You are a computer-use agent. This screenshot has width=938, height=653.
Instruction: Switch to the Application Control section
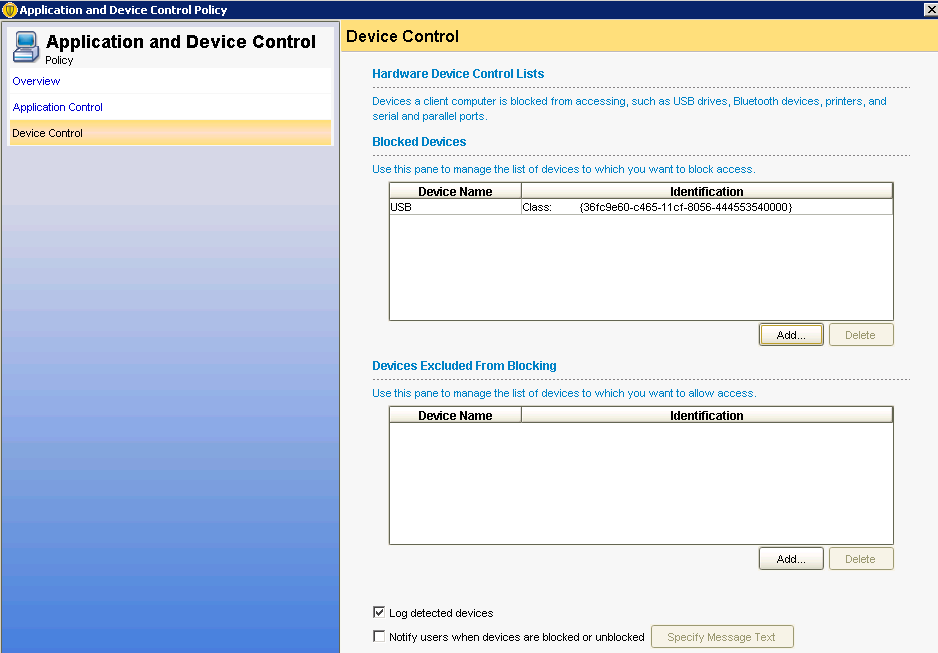(x=57, y=107)
